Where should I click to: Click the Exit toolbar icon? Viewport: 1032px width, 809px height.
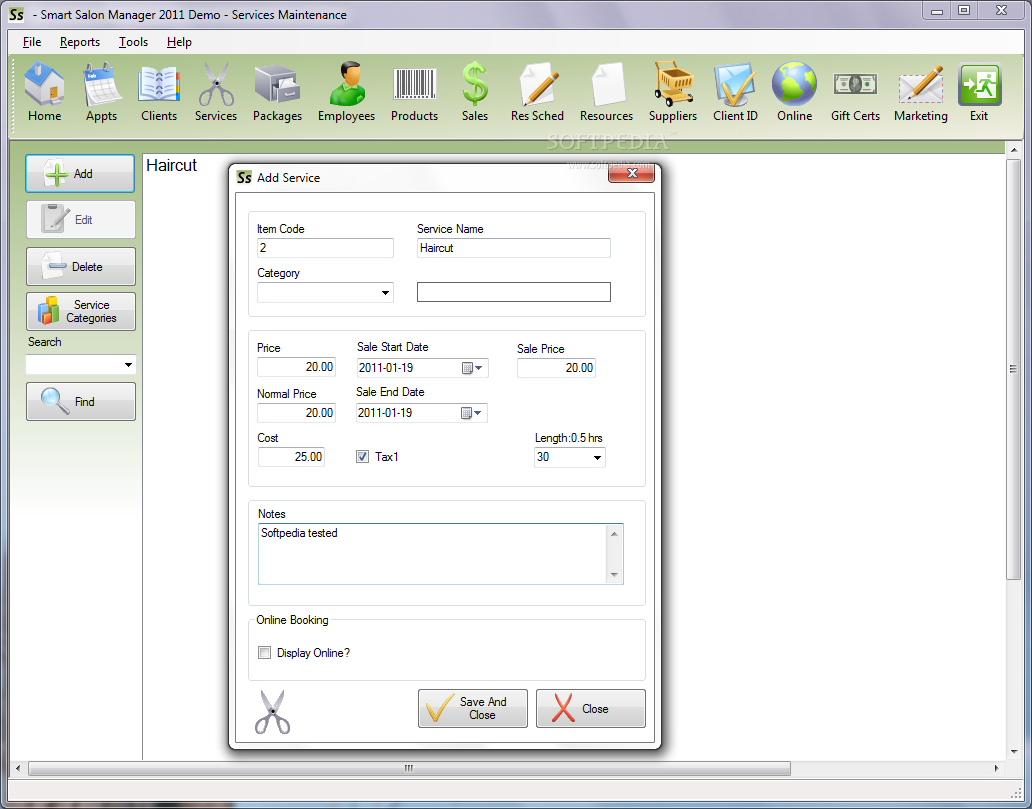point(979,92)
